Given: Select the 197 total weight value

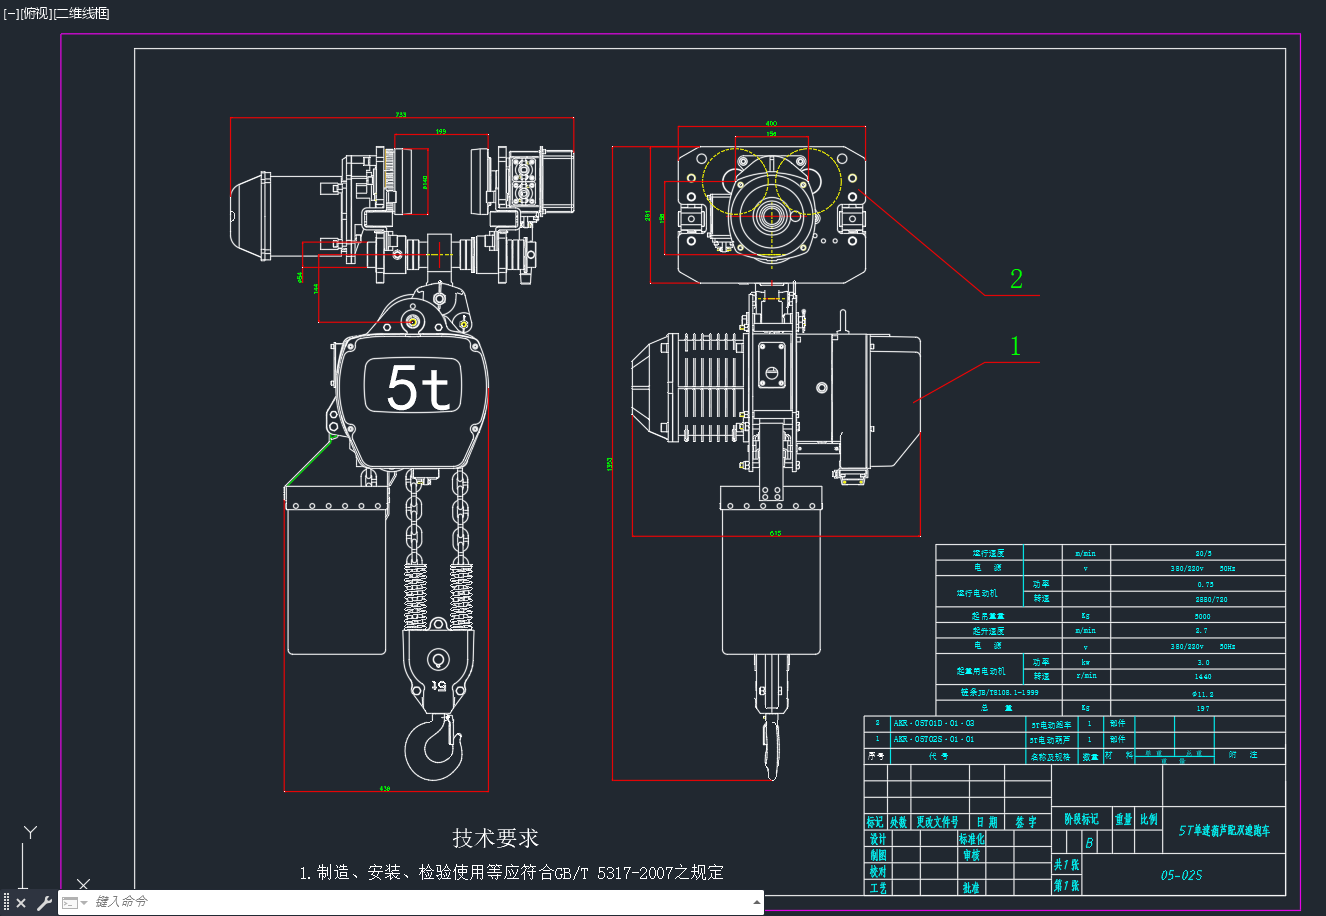Looking at the screenshot, I should pyautogui.click(x=1202, y=709).
